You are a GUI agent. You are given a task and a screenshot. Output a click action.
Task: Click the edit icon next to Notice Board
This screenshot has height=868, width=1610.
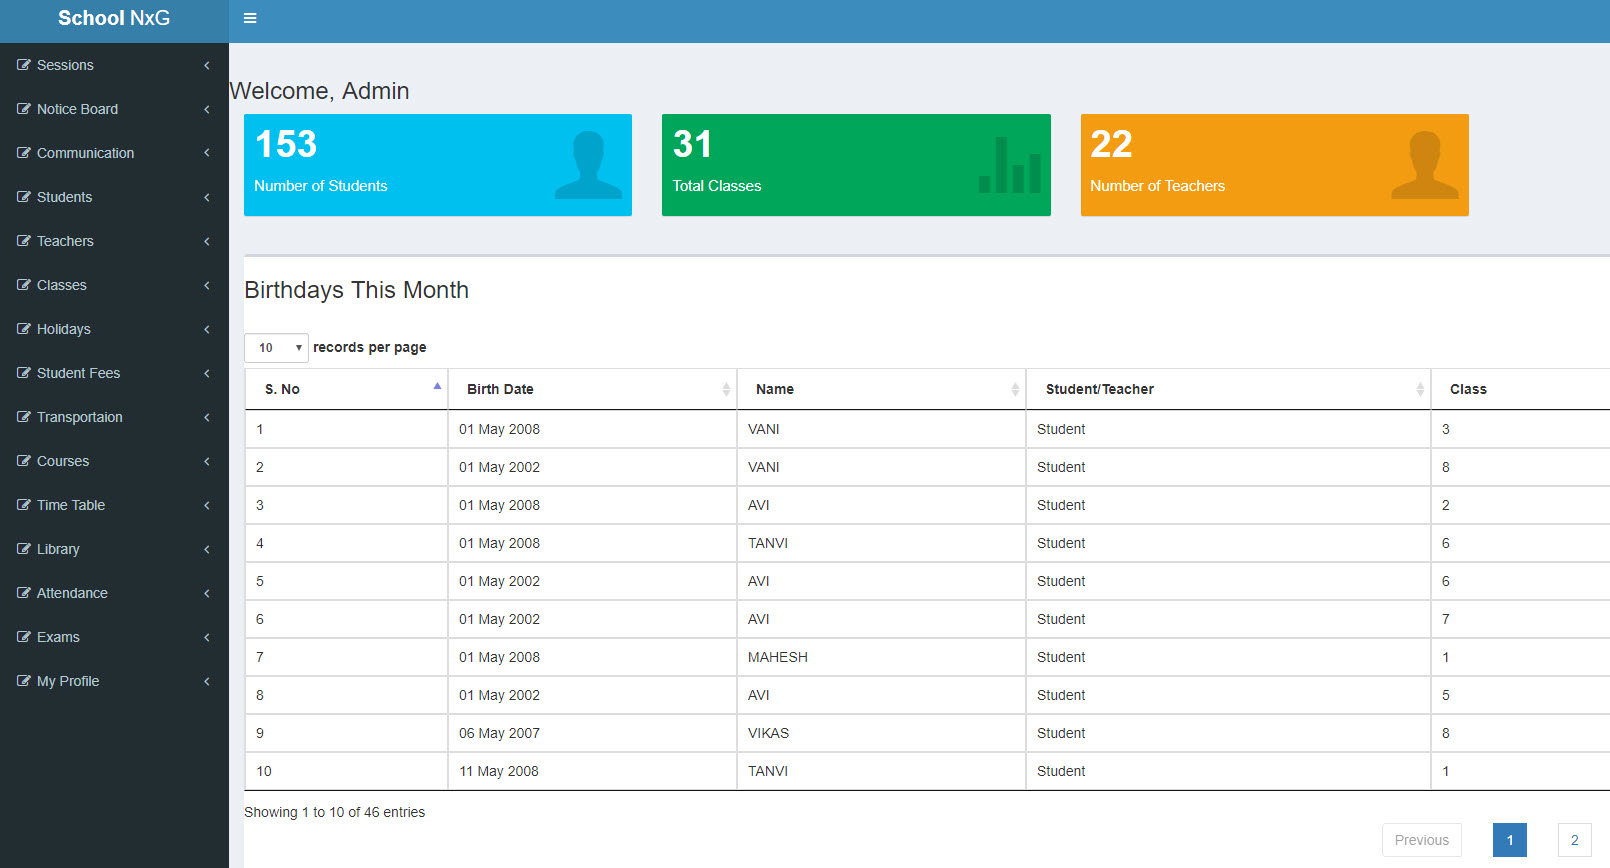pos(24,109)
